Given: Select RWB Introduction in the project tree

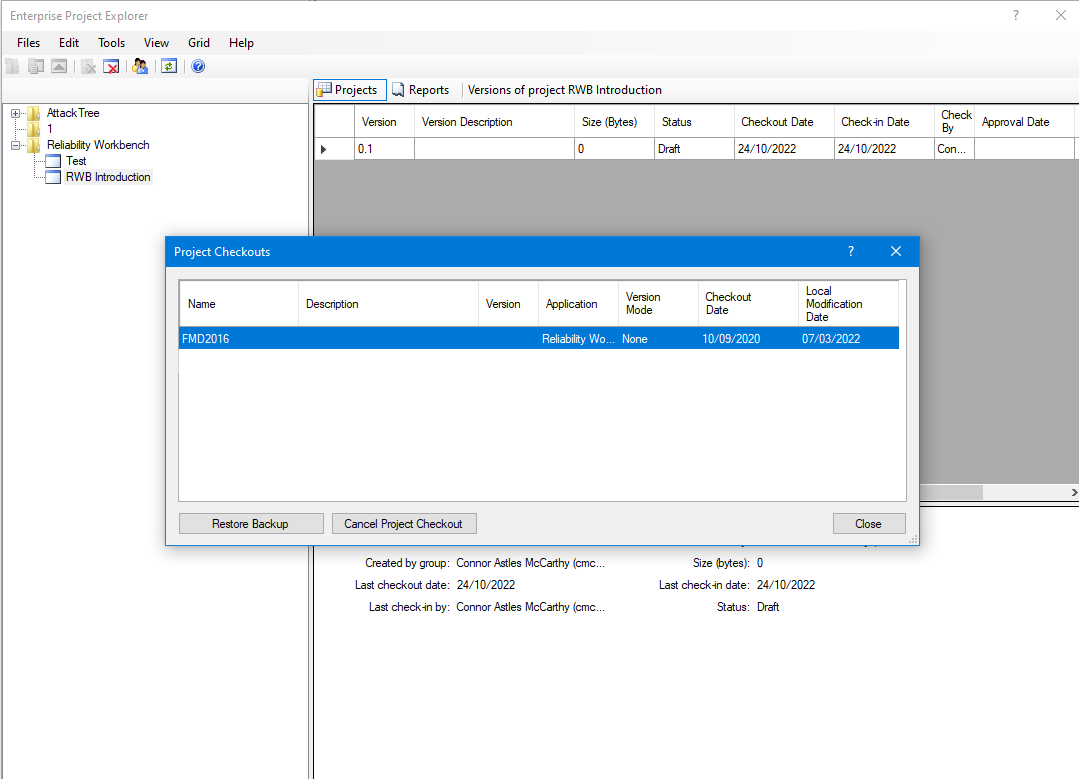Looking at the screenshot, I should pyautogui.click(x=108, y=177).
